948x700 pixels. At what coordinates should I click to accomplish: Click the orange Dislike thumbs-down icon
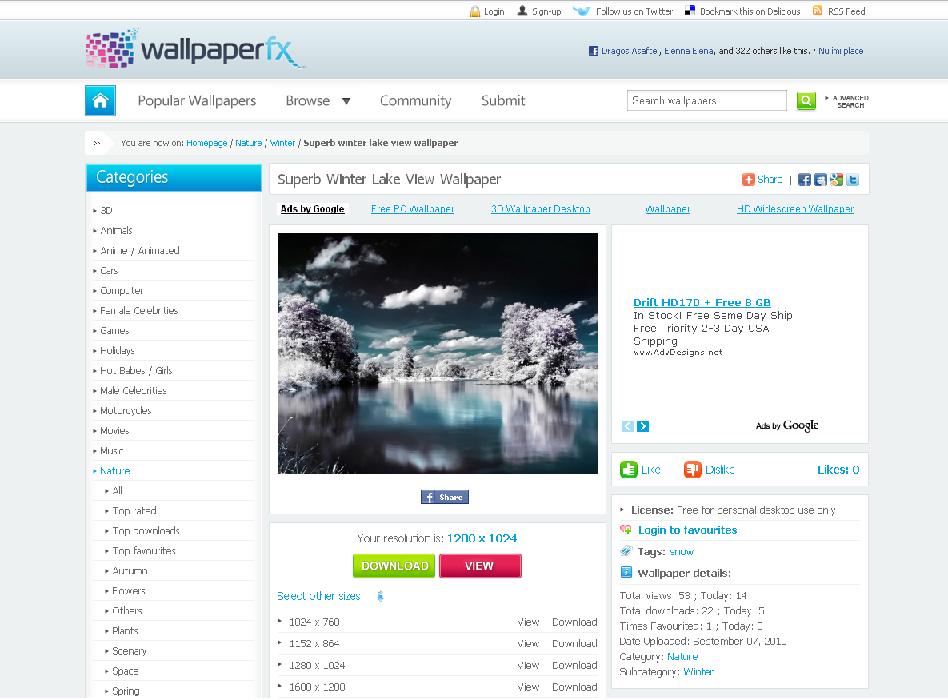692,469
